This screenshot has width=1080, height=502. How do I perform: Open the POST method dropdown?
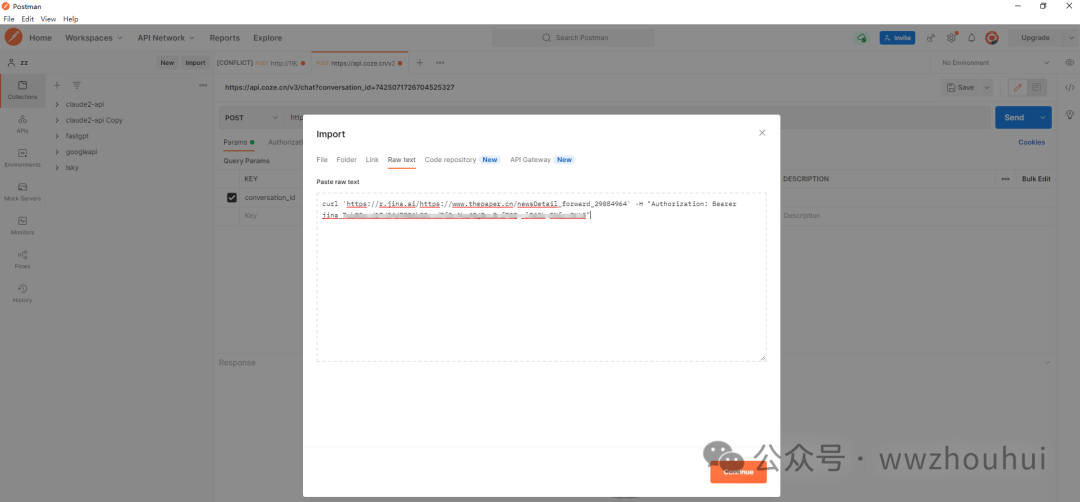point(249,117)
